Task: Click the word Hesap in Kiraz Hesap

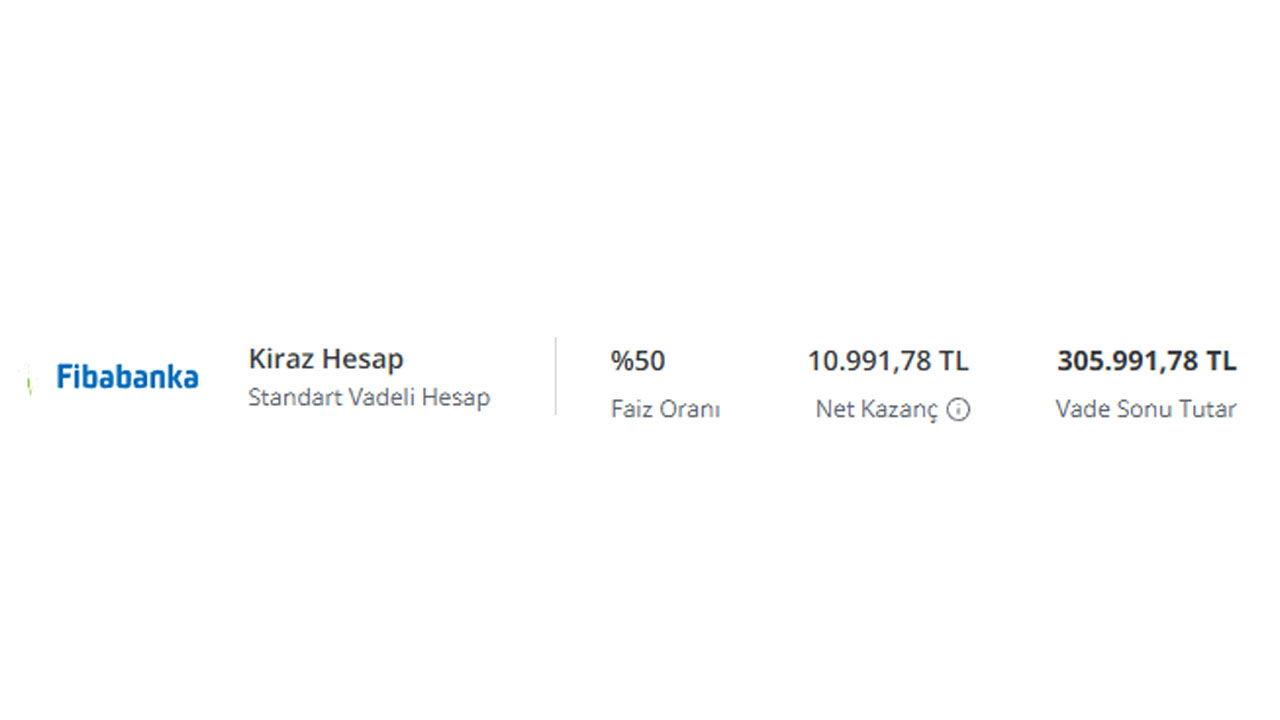Action: click(x=364, y=359)
